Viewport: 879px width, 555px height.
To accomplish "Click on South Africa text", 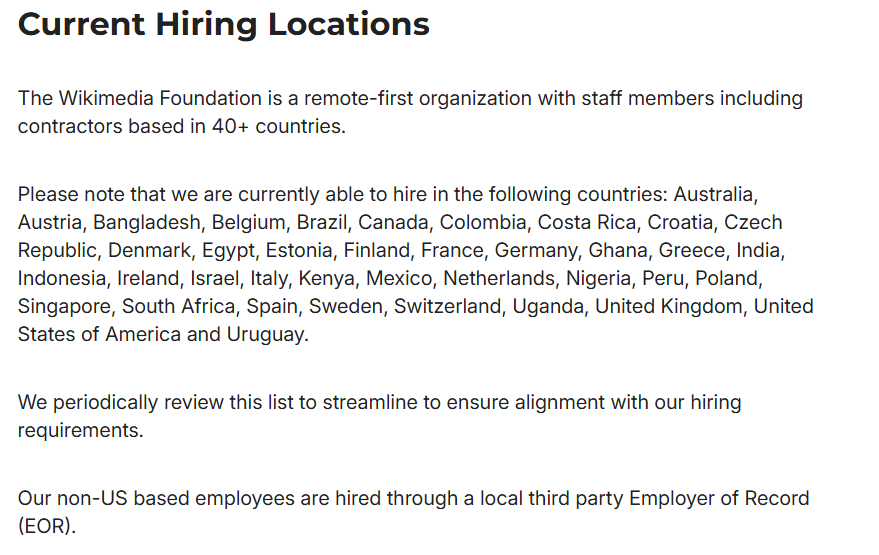I will click(x=178, y=306).
